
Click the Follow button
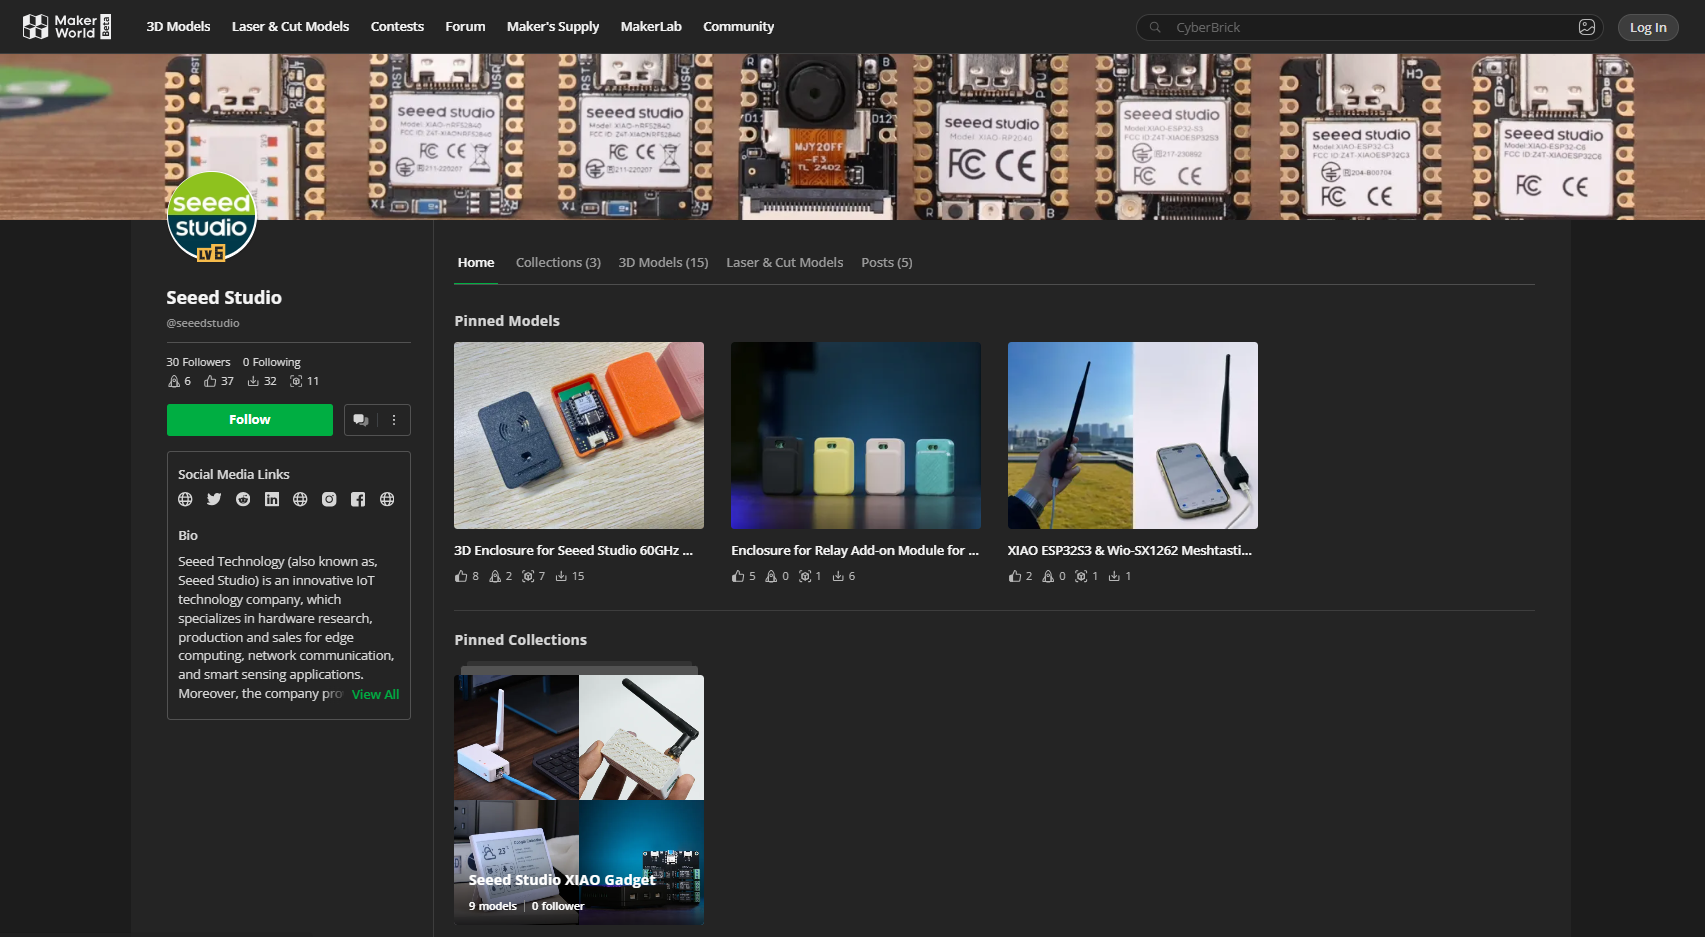(249, 420)
